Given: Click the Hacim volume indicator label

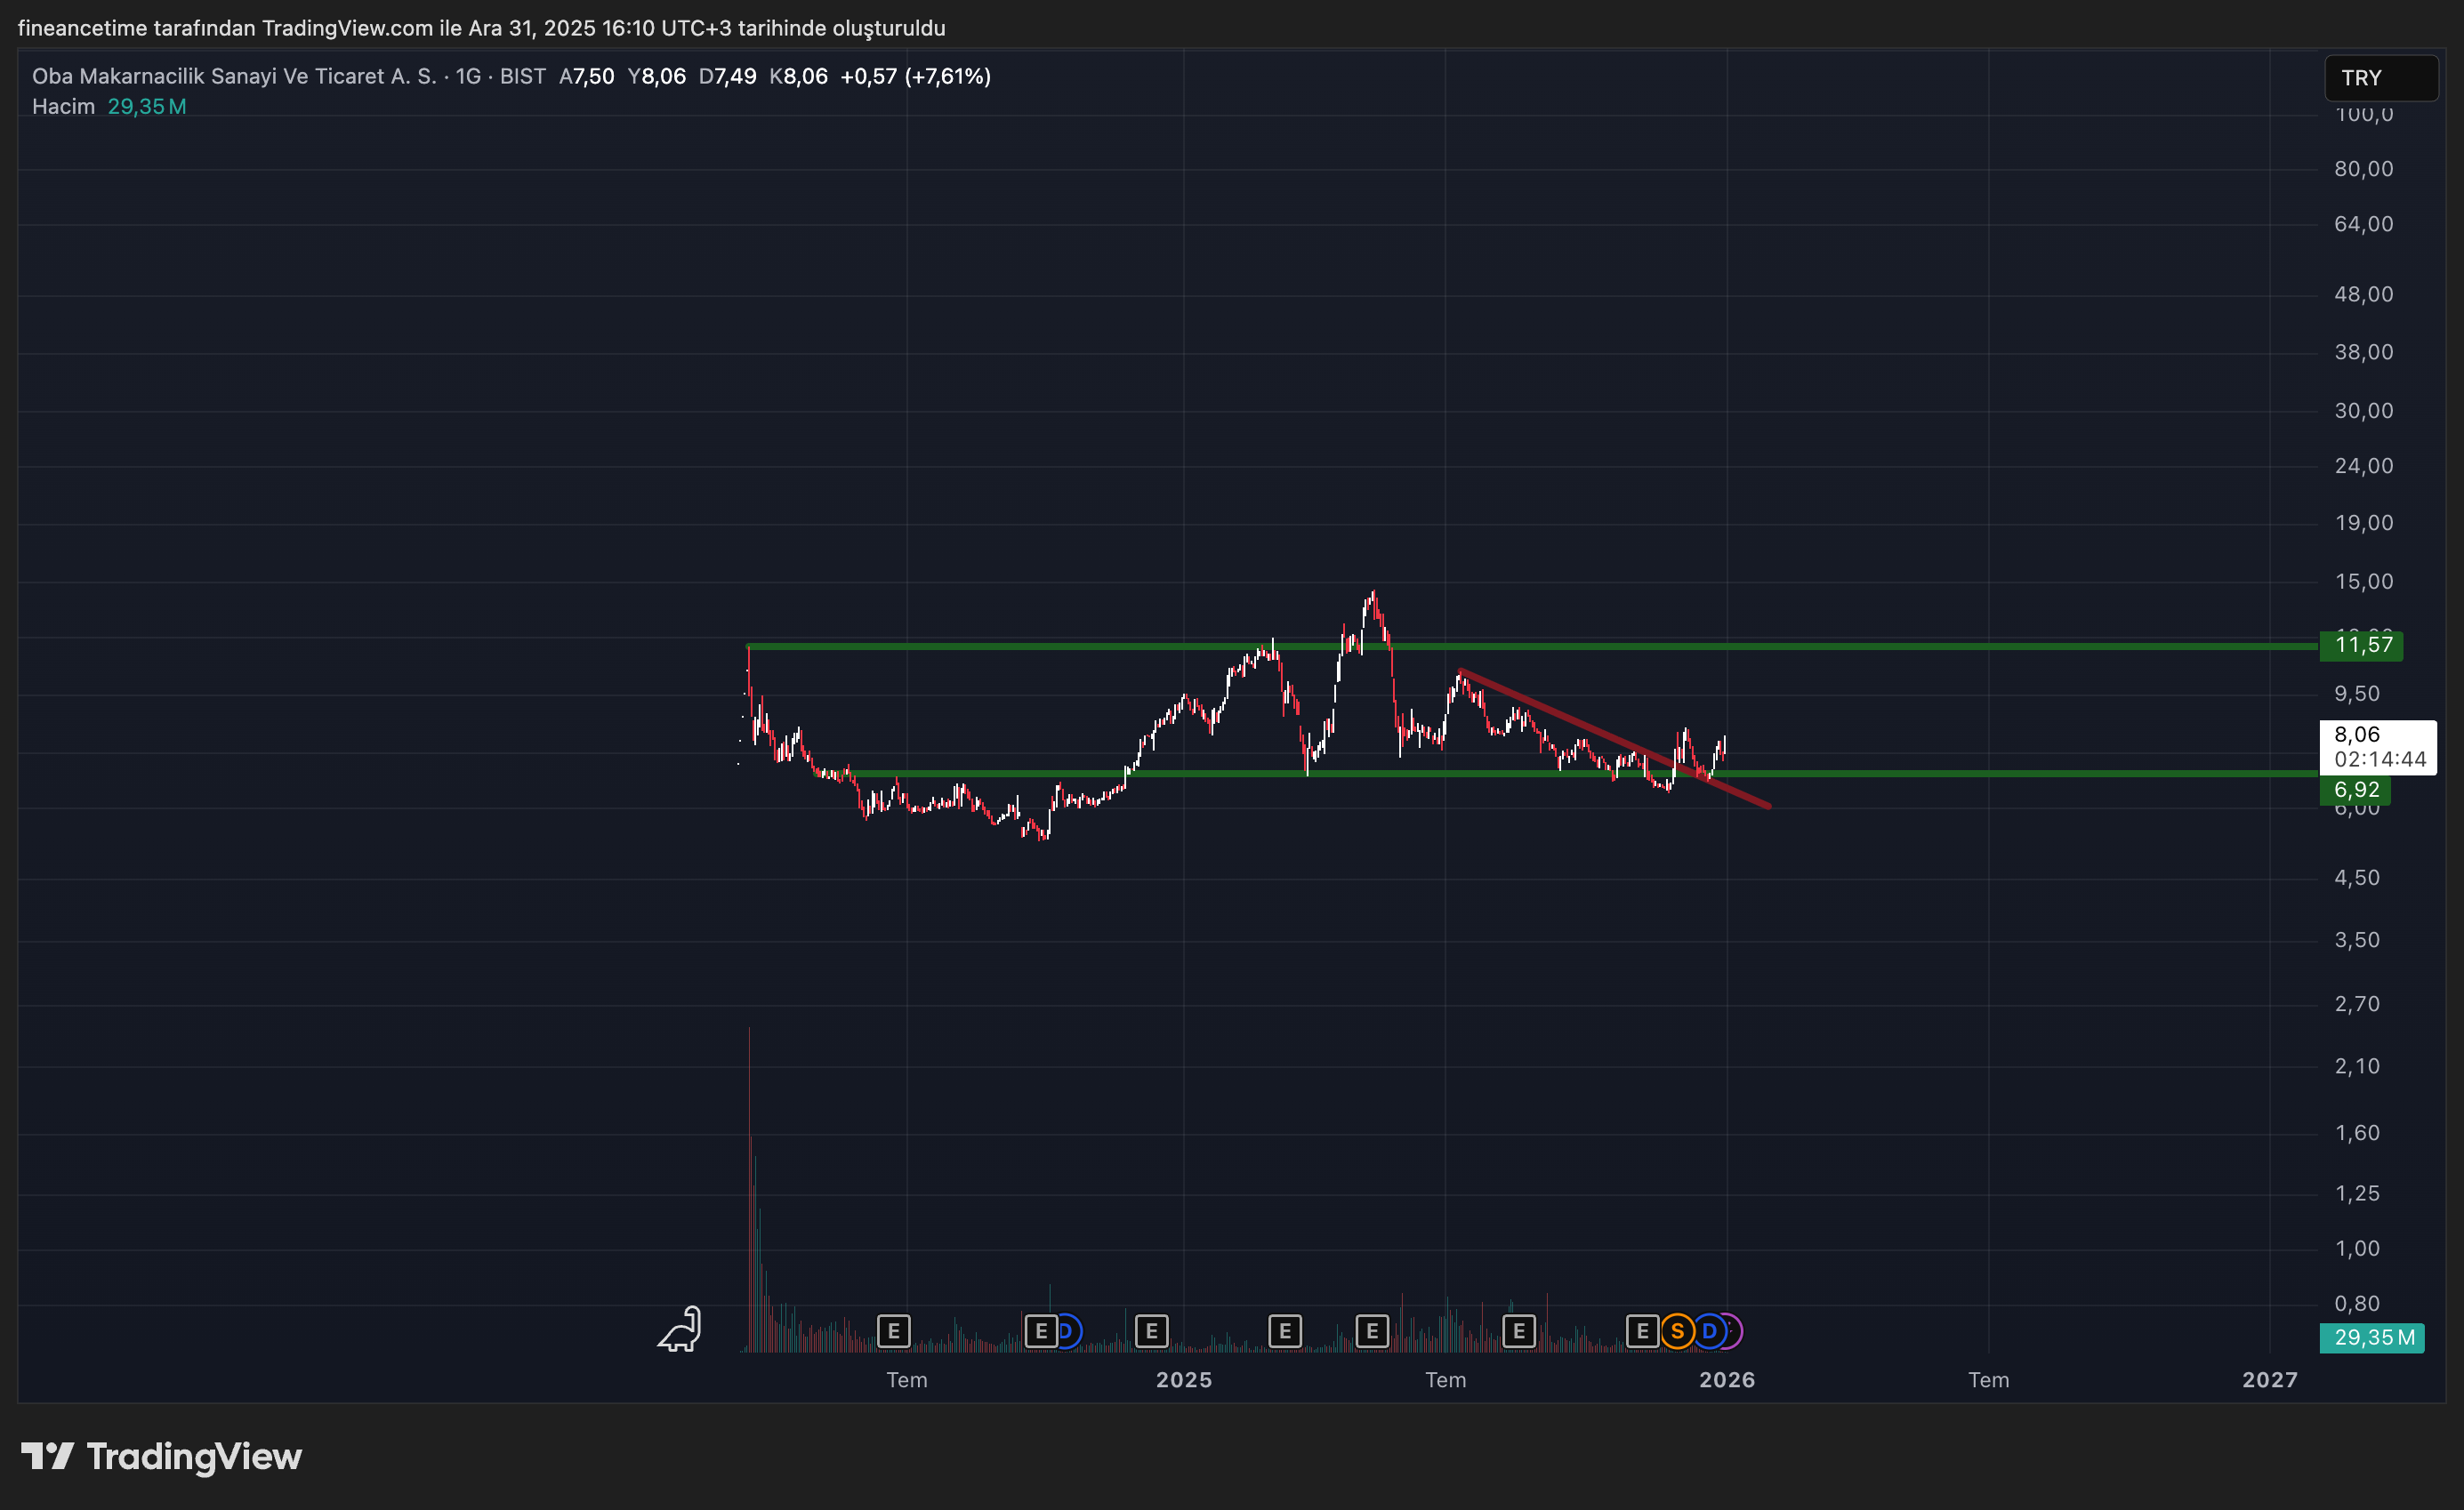Looking at the screenshot, I should [63, 106].
